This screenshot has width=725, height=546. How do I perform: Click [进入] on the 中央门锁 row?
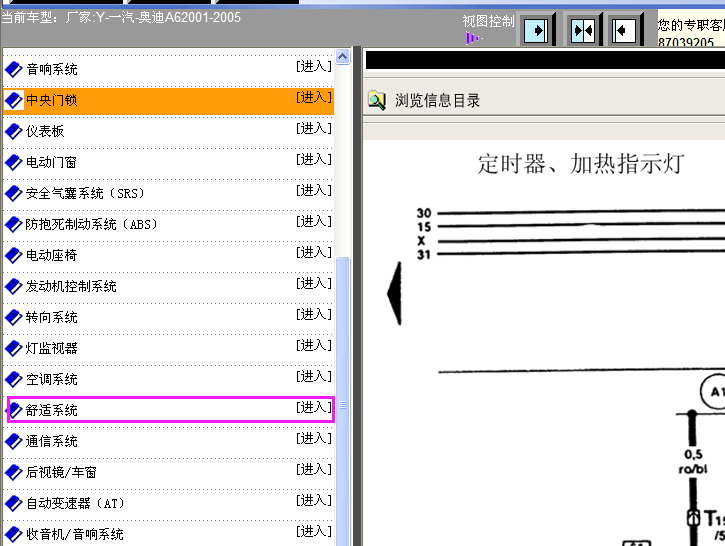click(x=314, y=98)
